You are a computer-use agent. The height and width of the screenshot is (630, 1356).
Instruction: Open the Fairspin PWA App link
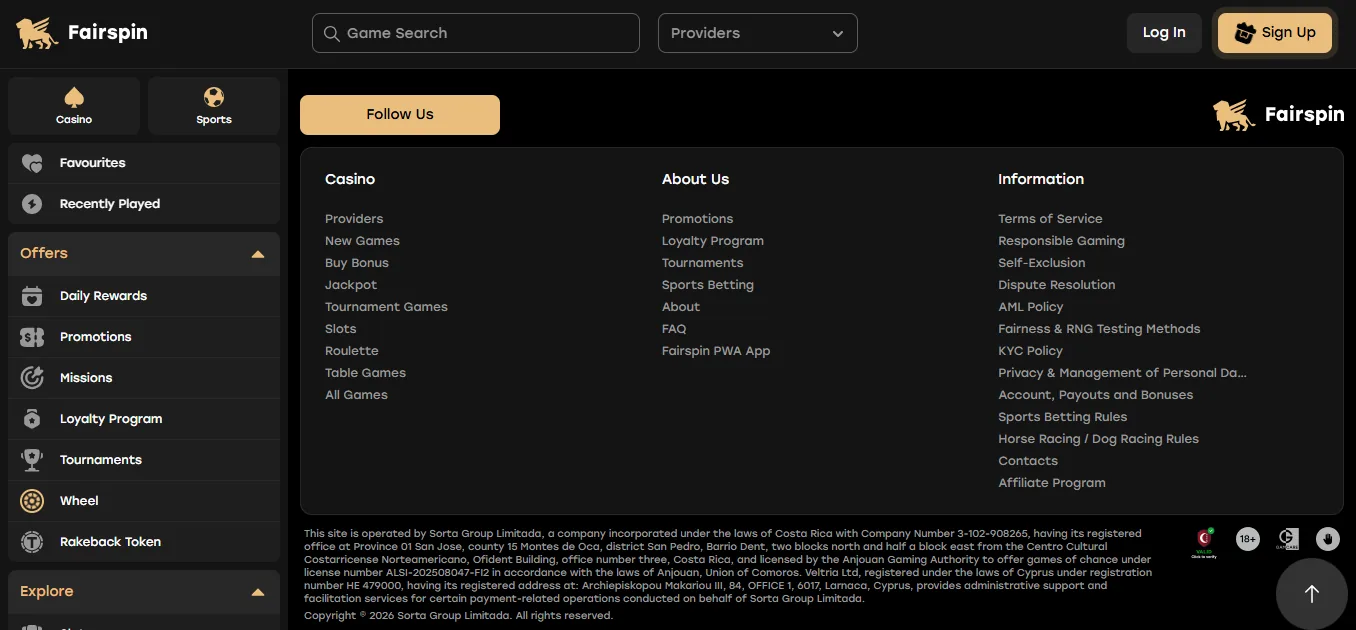(716, 351)
